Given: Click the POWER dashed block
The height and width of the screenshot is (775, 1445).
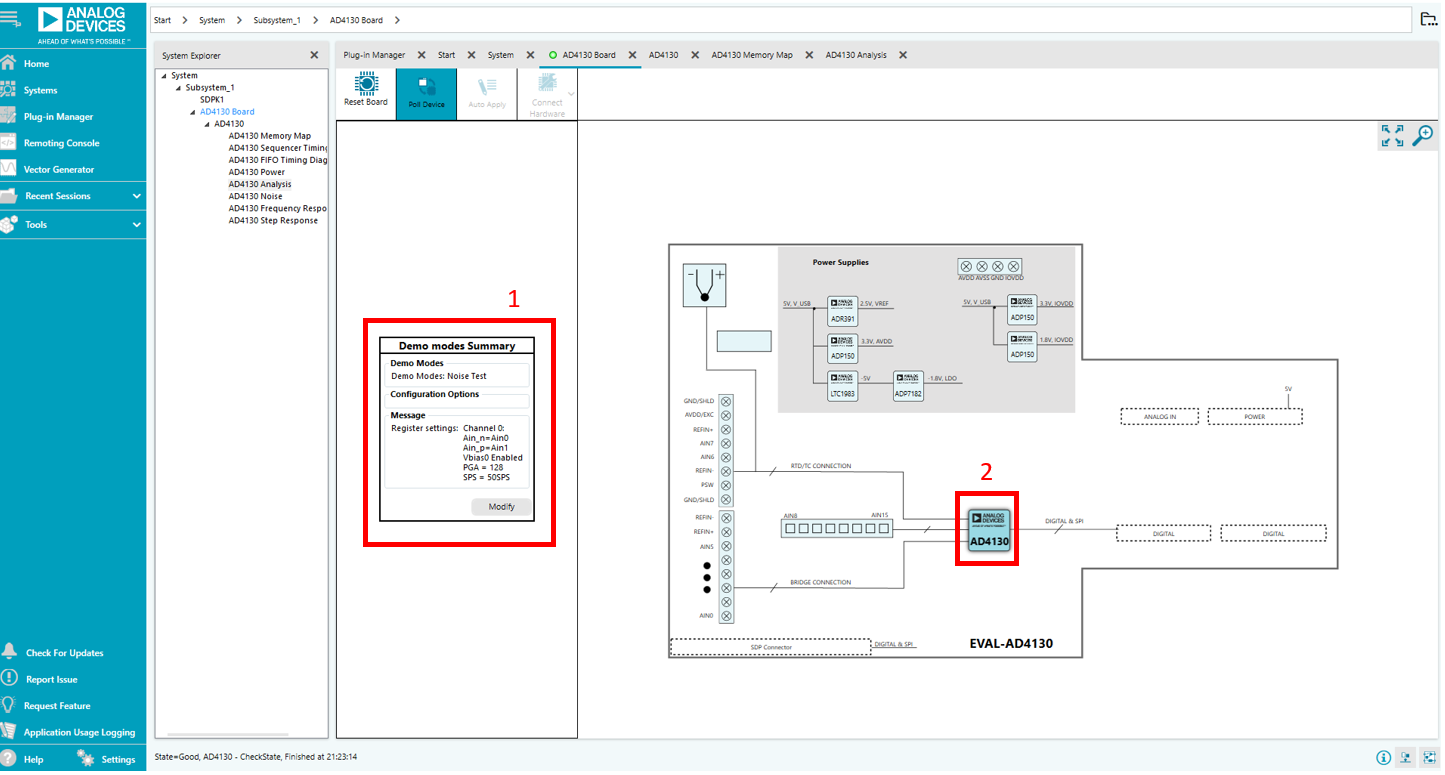Looking at the screenshot, I should [1255, 416].
